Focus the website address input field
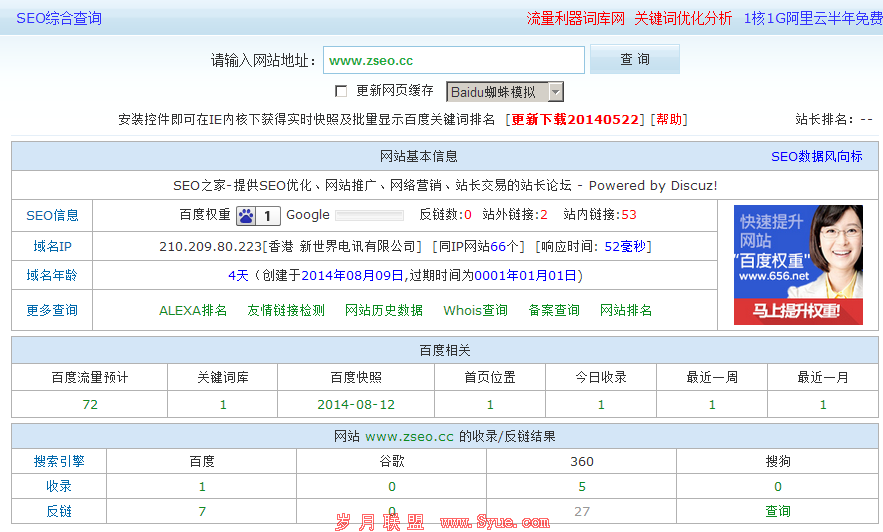The height and width of the screenshot is (532, 883). [453, 60]
